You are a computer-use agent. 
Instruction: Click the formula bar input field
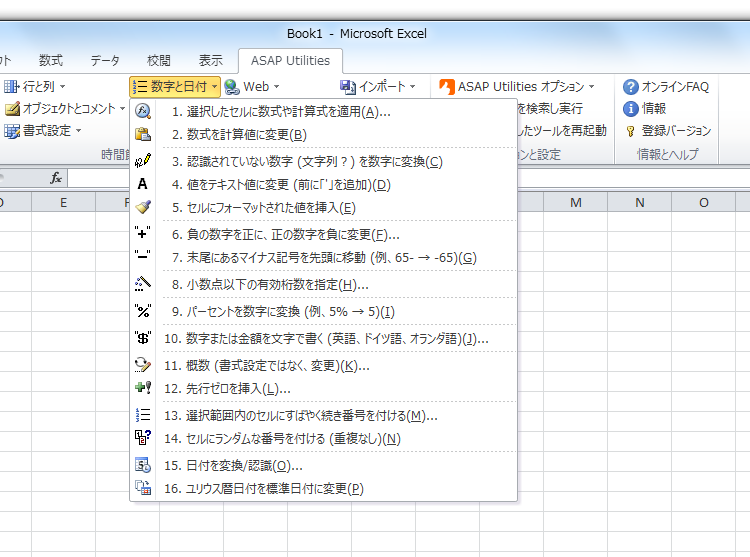pos(408,178)
